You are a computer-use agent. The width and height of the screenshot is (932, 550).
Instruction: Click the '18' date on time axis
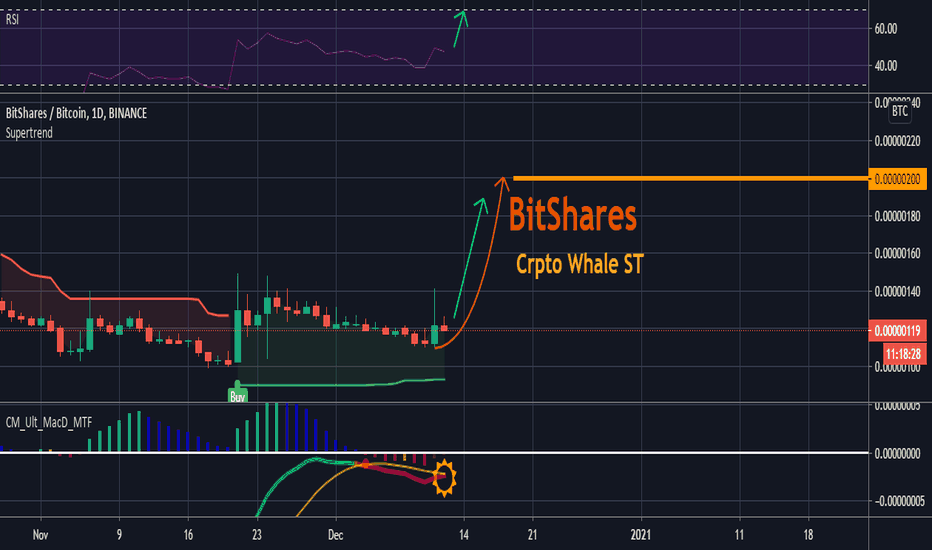point(808,535)
